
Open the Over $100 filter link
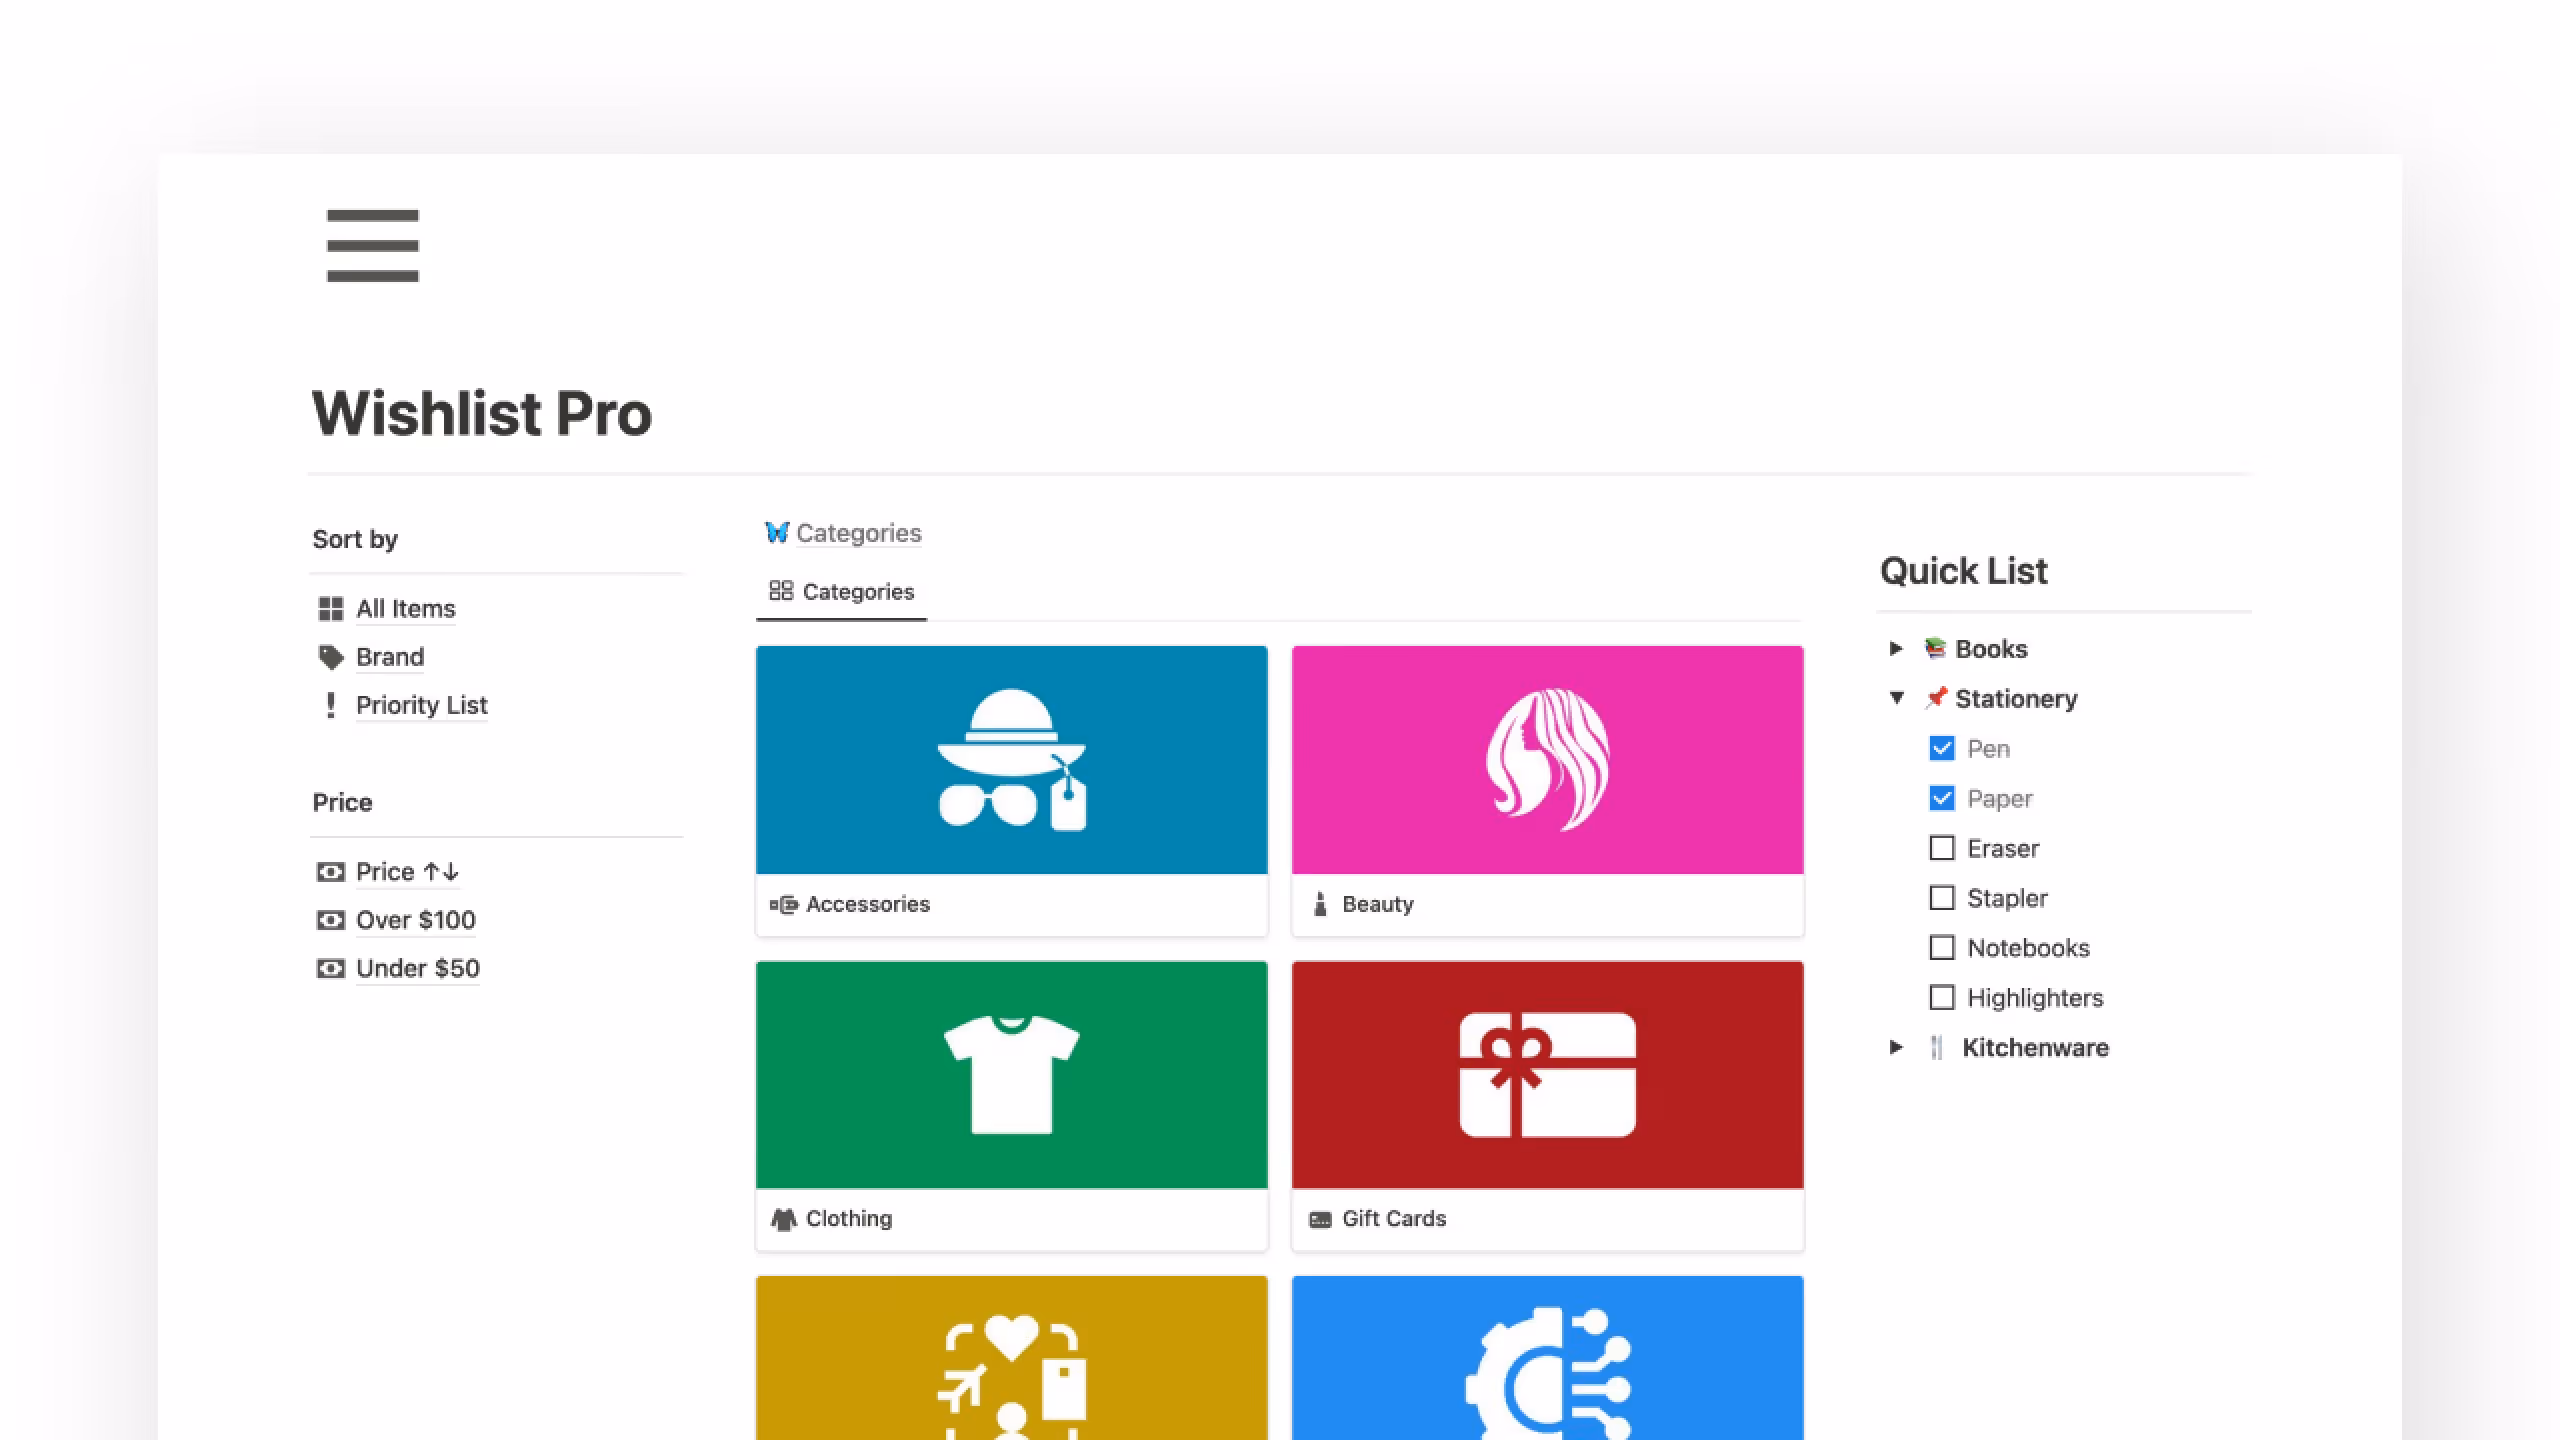click(416, 920)
